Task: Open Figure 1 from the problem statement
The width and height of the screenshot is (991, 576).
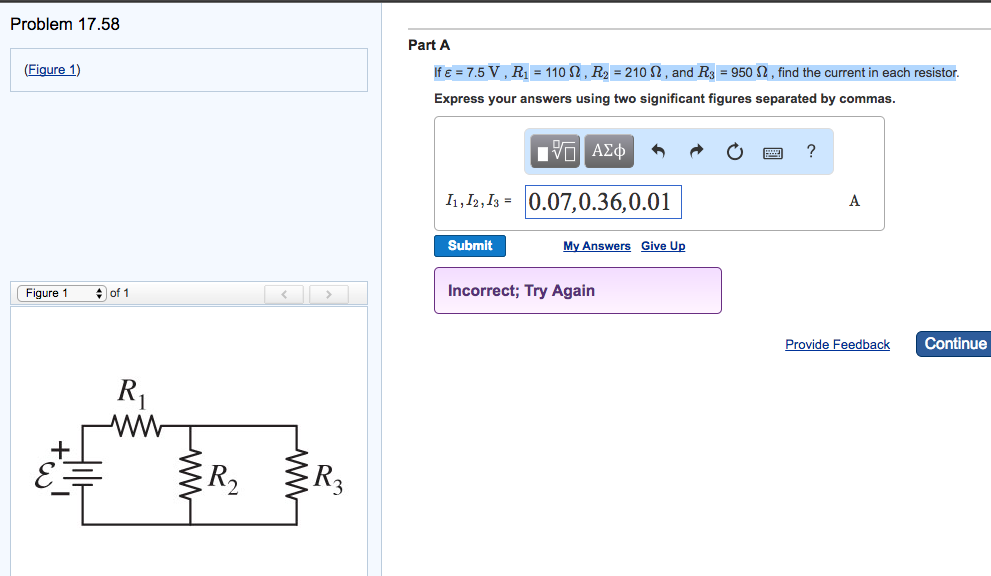Action: click(51, 69)
